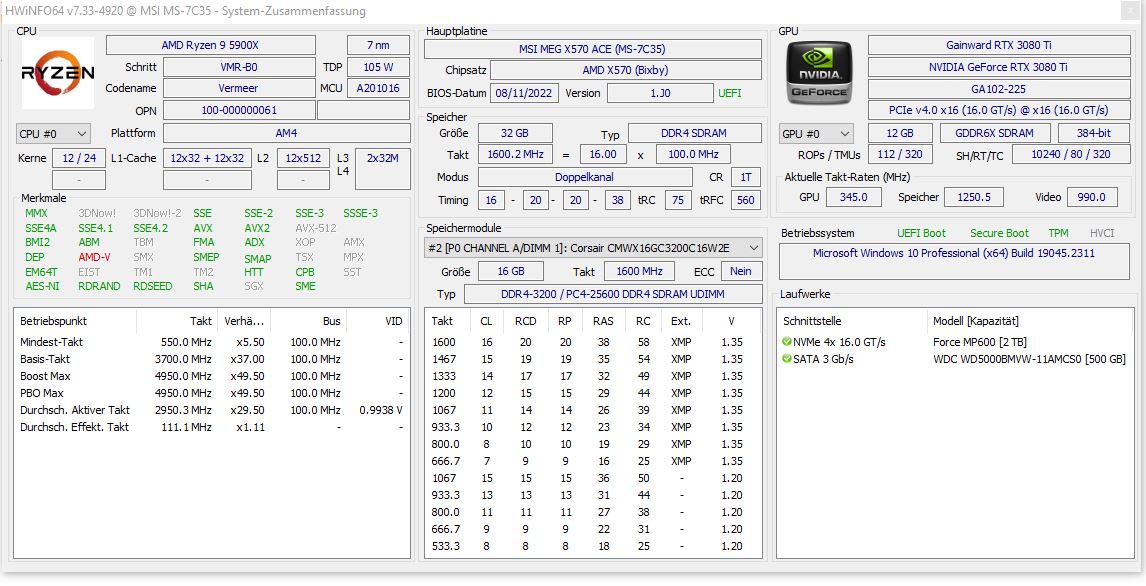
Task: Select the Force MP600 [2 TB] drive entry
Action: tap(980, 342)
